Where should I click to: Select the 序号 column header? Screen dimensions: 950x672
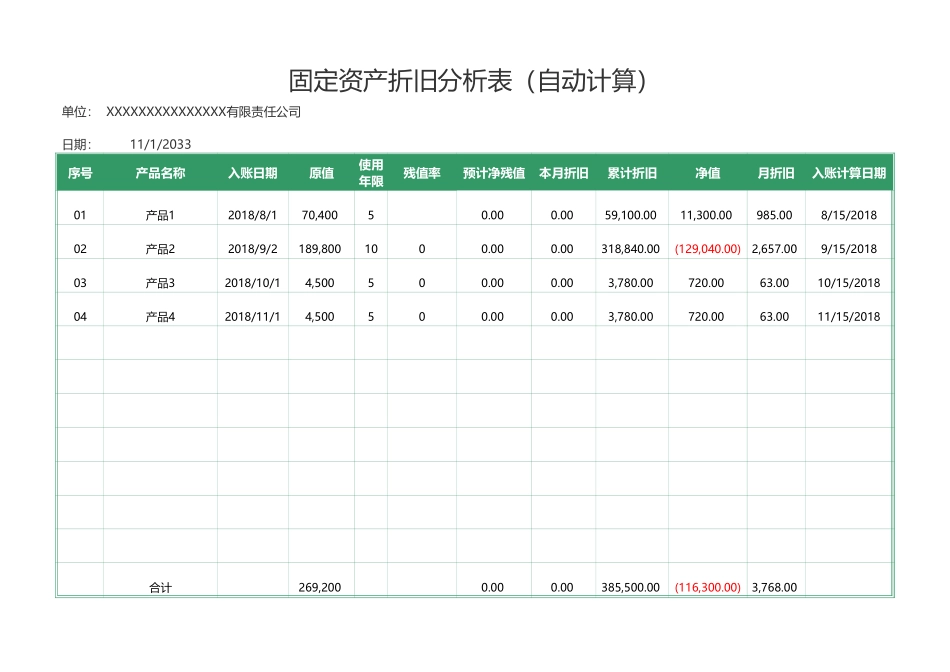click(x=80, y=173)
